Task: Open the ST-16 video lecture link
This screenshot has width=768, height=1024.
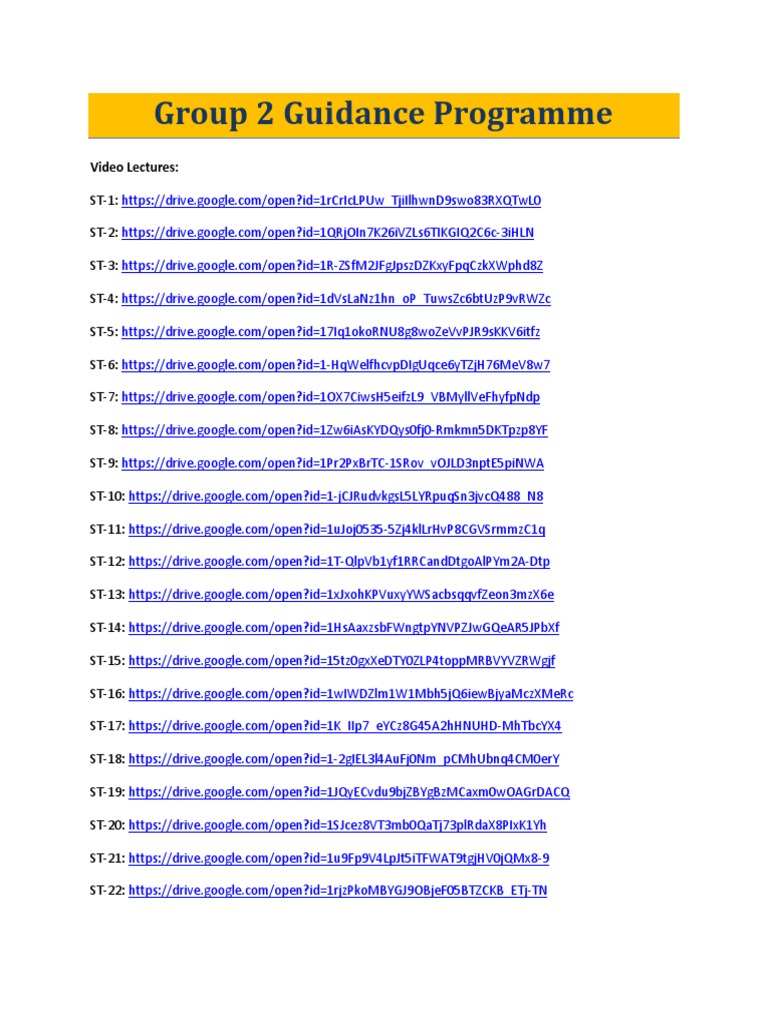Action: tap(351, 694)
